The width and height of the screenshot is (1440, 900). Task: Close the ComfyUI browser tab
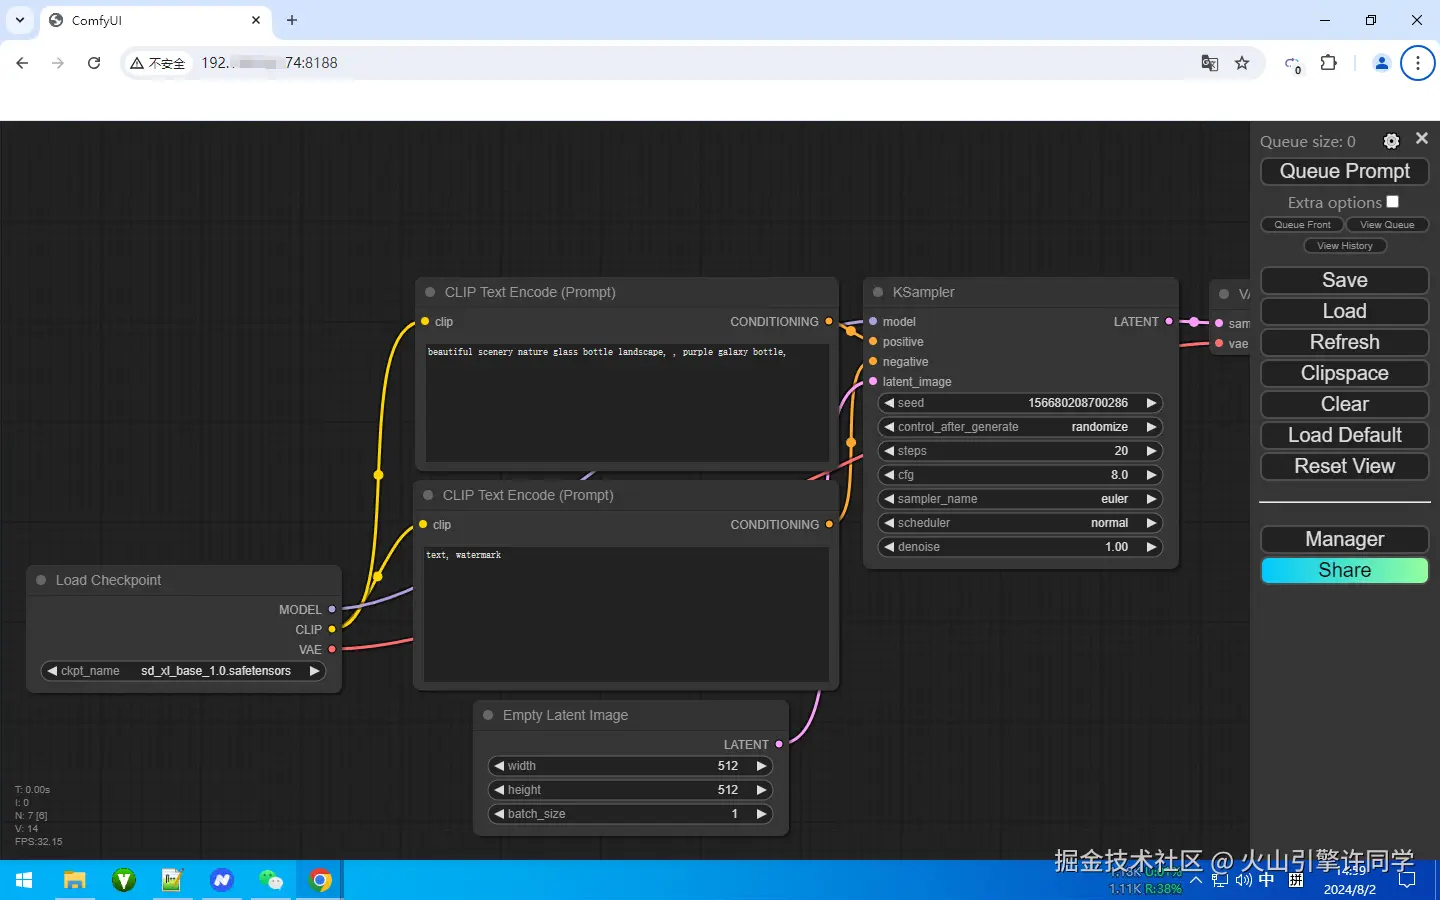click(x=256, y=20)
